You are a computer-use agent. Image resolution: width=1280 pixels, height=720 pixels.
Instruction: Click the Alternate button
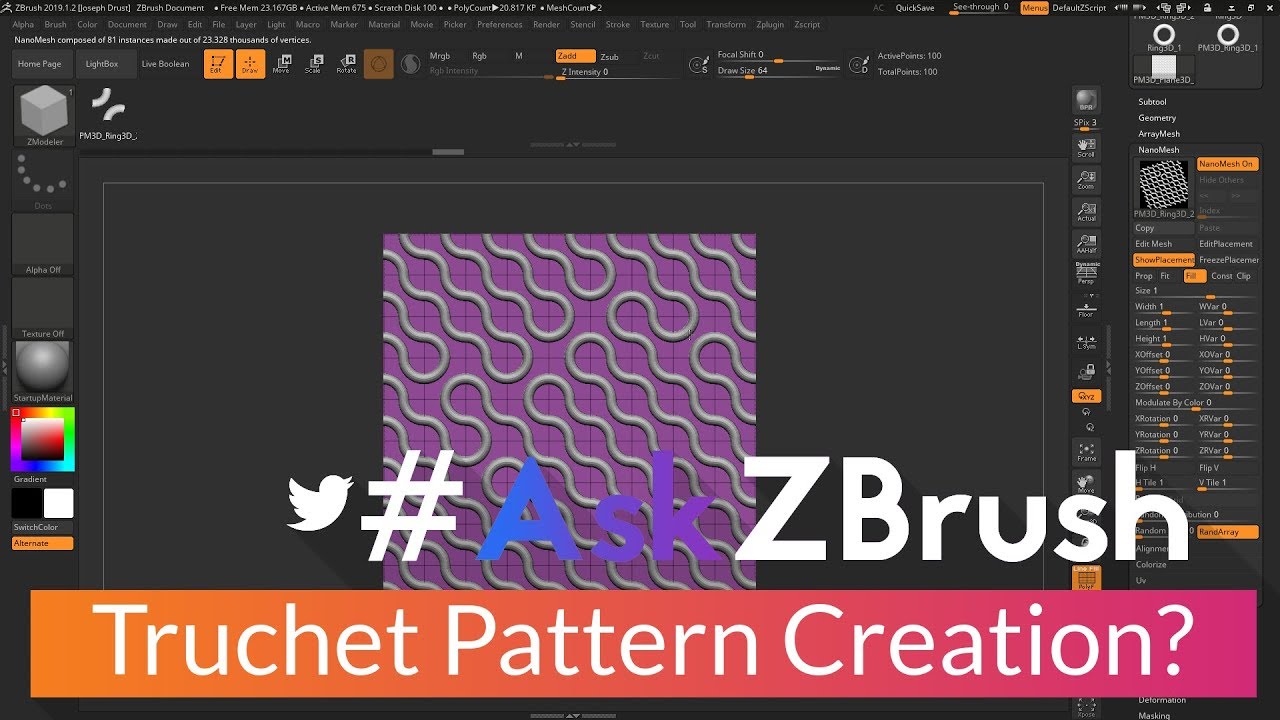[x=42, y=543]
